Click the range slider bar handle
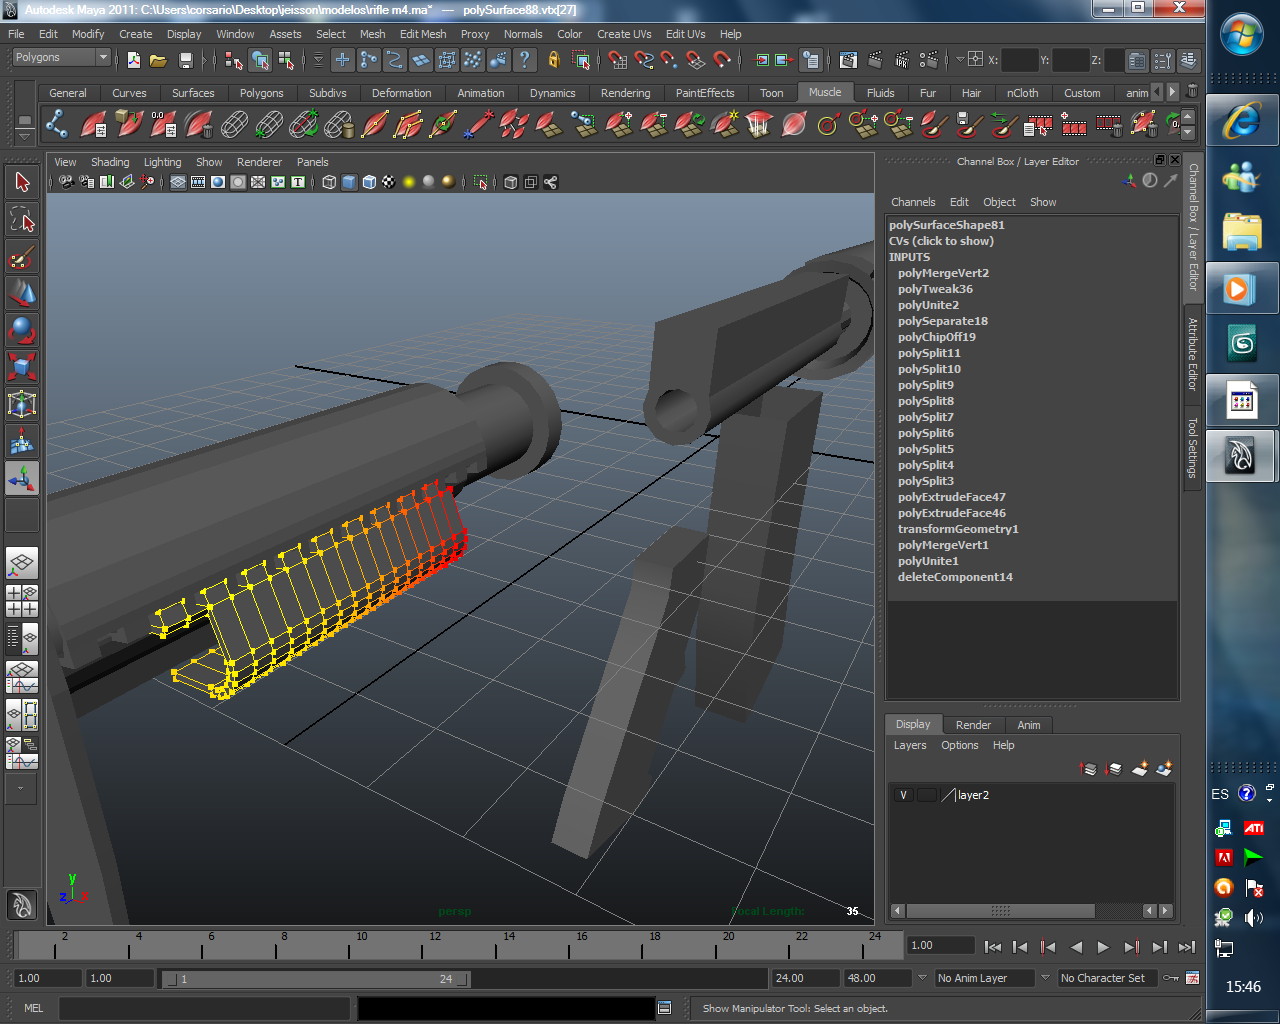The image size is (1280, 1024). click(316, 979)
